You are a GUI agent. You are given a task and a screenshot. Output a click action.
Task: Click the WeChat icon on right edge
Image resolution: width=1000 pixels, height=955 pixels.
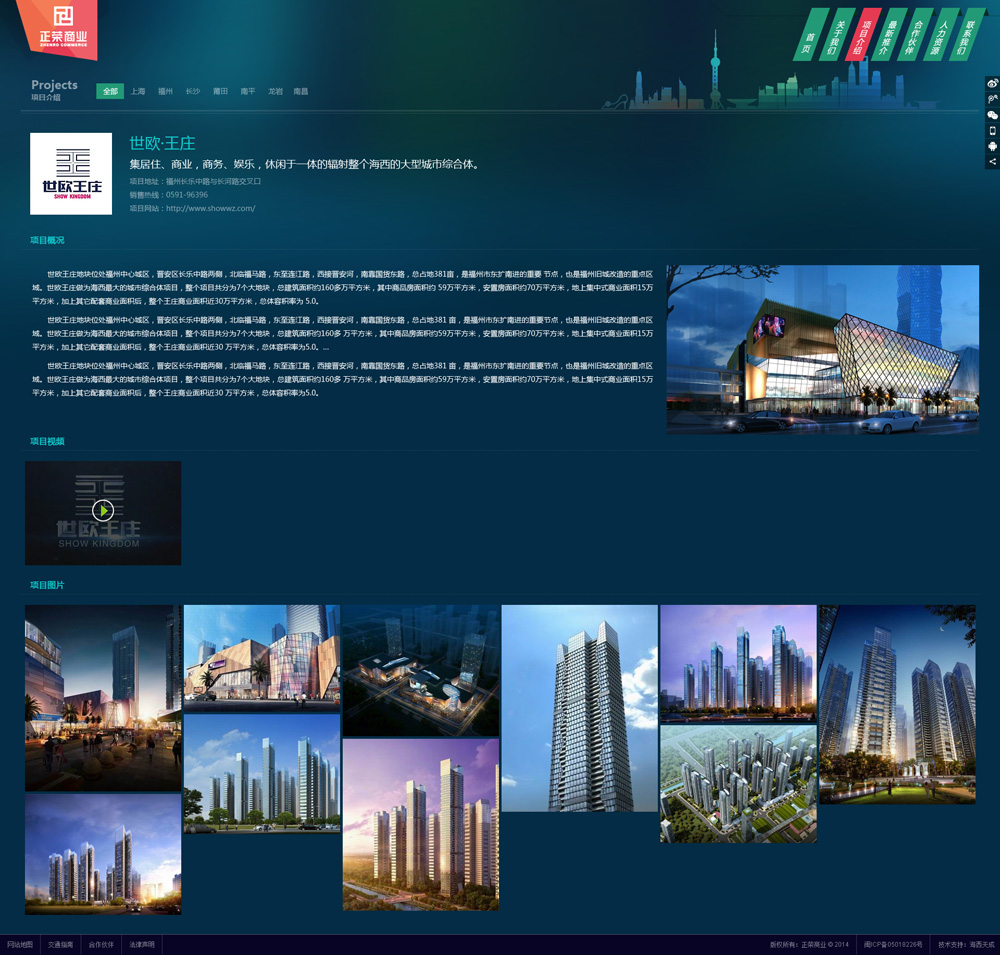[992, 115]
